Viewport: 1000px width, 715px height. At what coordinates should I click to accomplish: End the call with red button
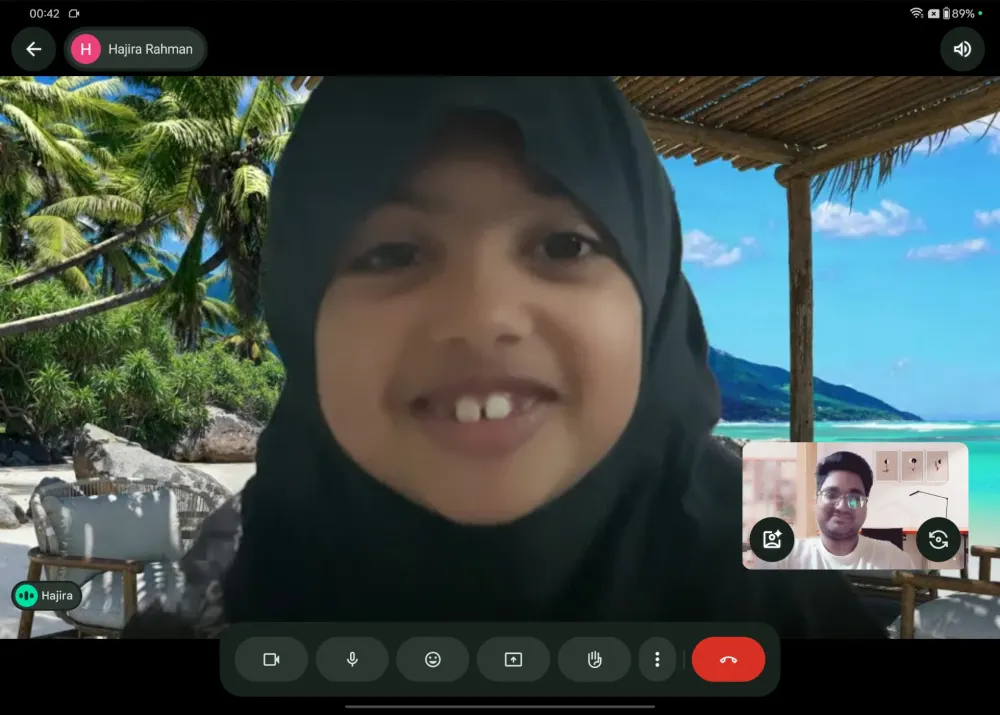[x=728, y=660]
